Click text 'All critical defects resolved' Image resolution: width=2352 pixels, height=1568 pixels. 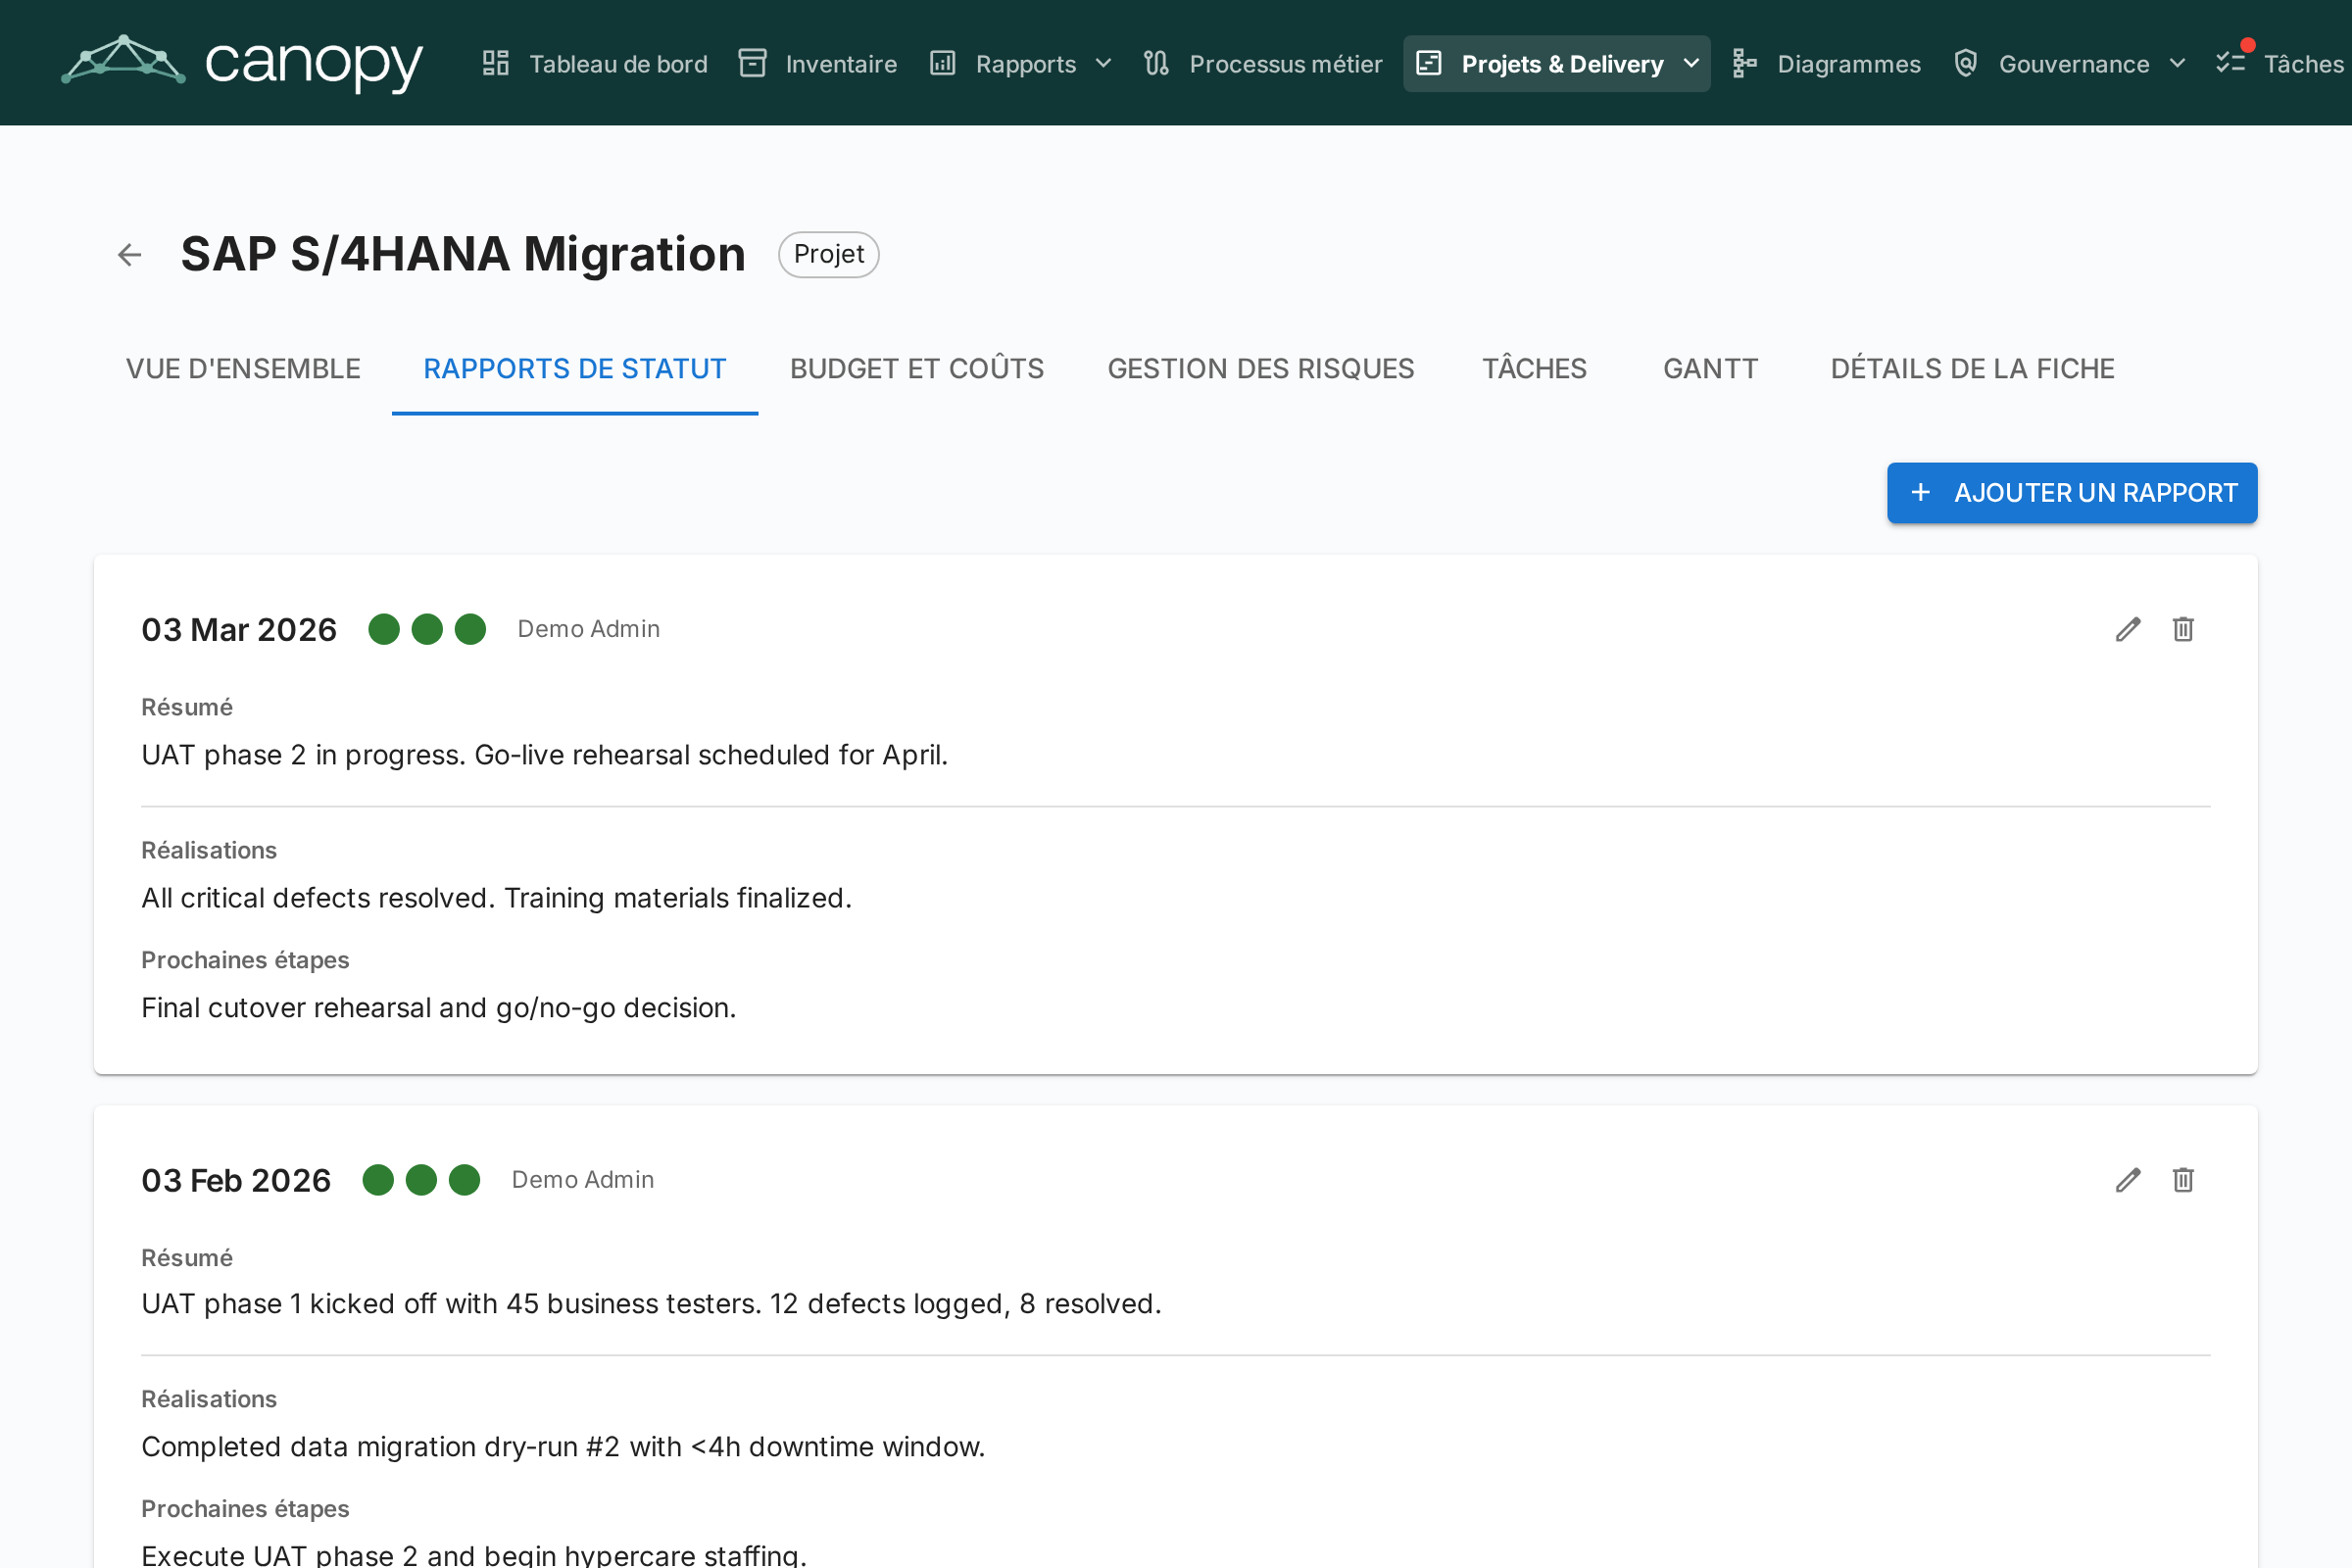[x=318, y=898]
